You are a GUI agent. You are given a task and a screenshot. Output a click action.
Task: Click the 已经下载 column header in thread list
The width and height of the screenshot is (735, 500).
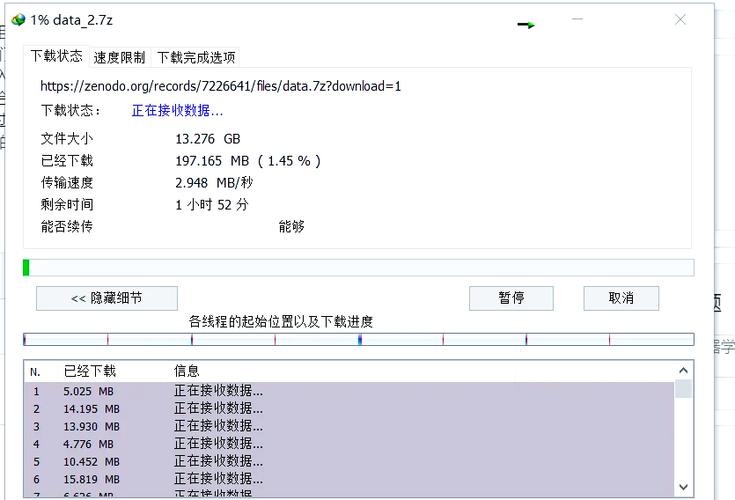point(90,371)
